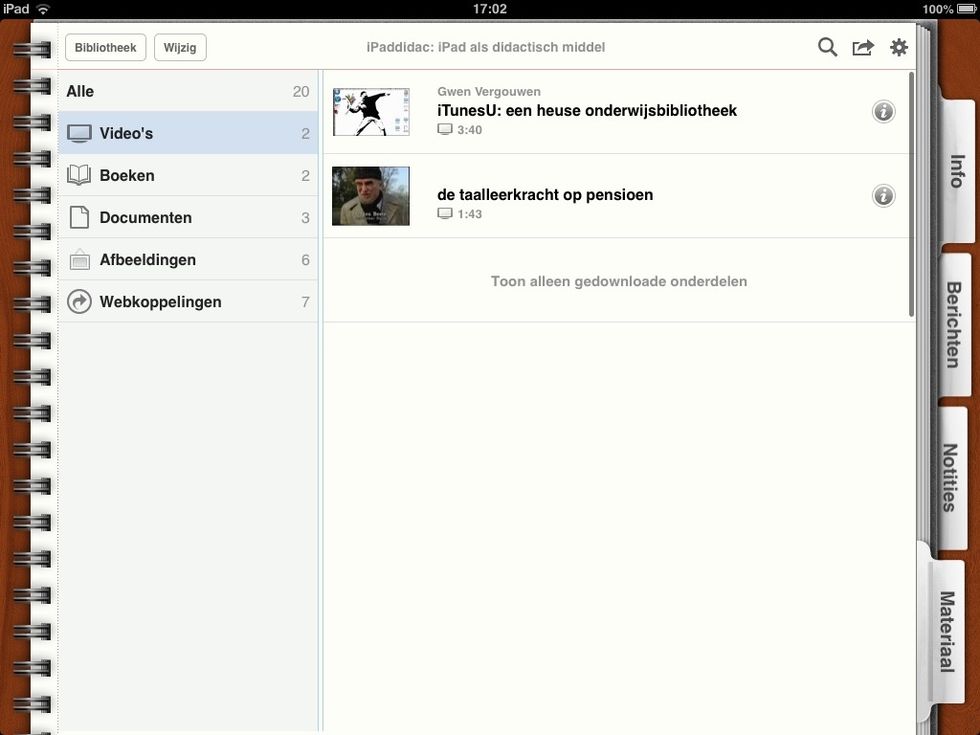Select the Materiaal tab
This screenshot has width=980, height=735.
click(x=946, y=630)
